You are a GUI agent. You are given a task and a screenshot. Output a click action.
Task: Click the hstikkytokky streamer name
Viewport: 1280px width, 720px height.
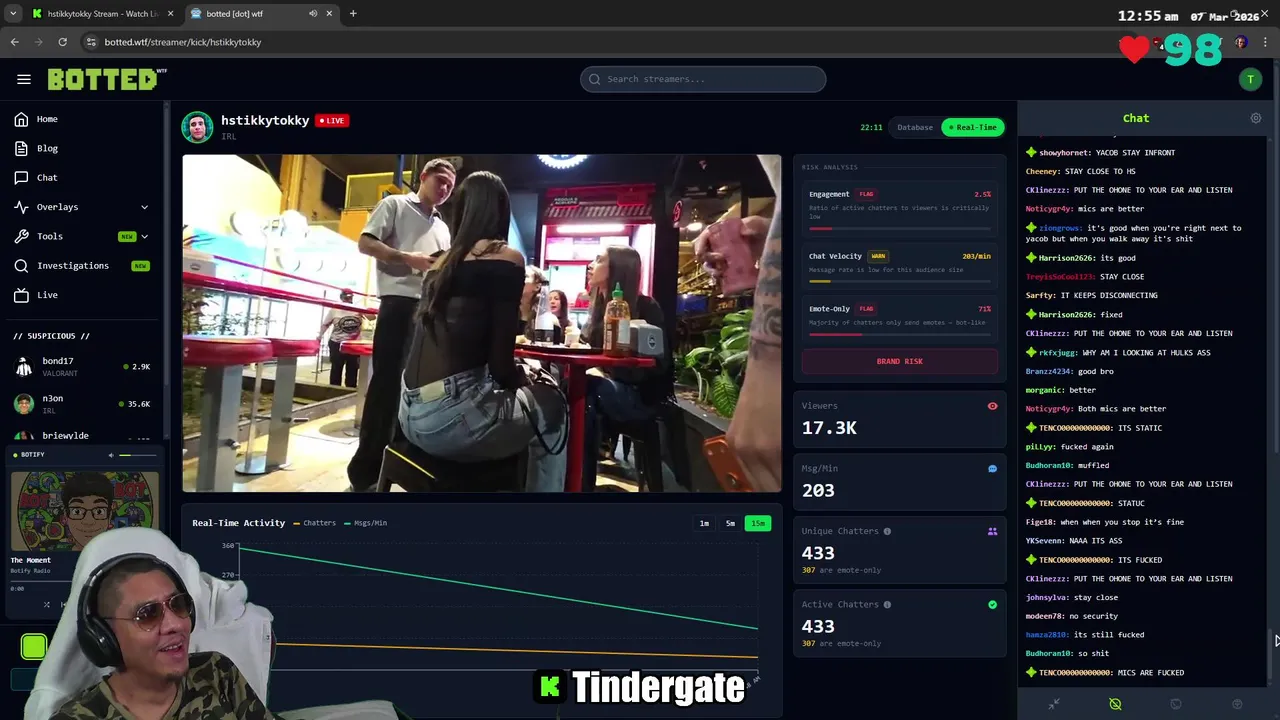point(265,120)
